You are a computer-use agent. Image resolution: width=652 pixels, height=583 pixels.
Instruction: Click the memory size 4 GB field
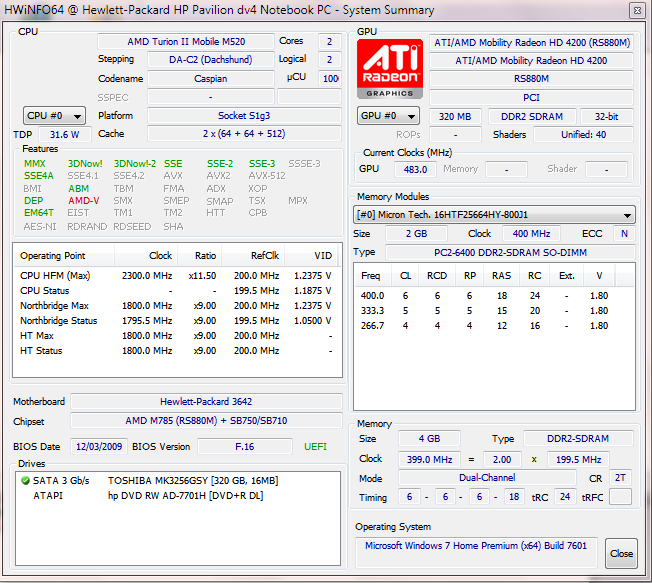[x=429, y=439]
